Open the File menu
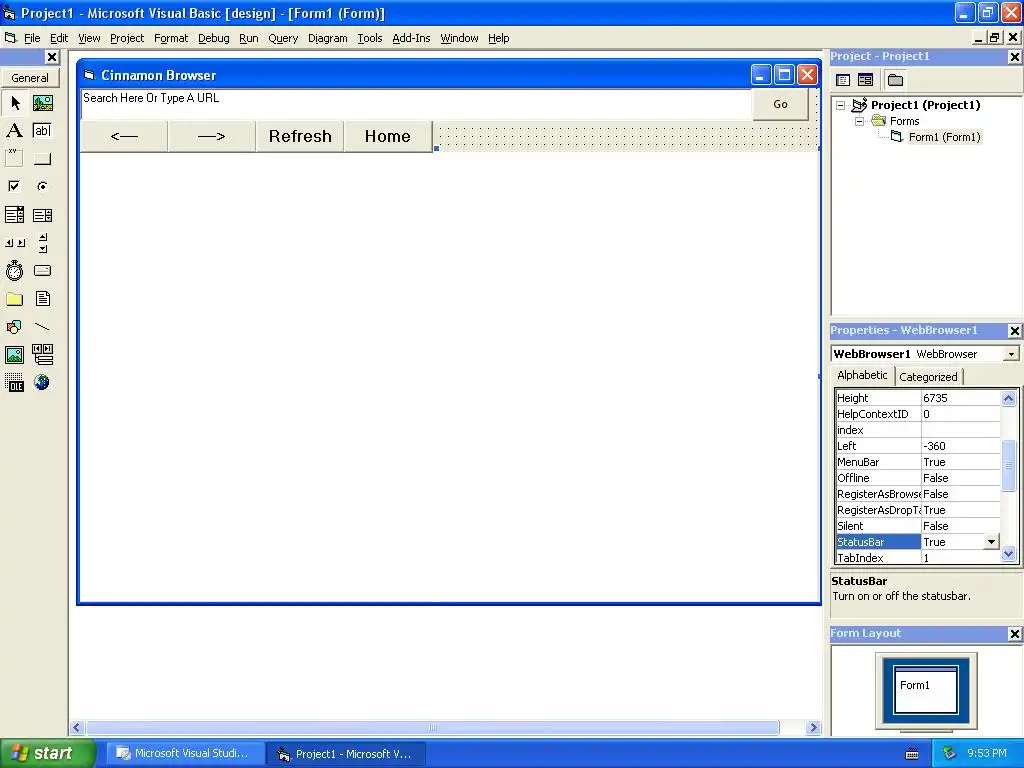Screen dimensions: 1024x768 (32, 39)
